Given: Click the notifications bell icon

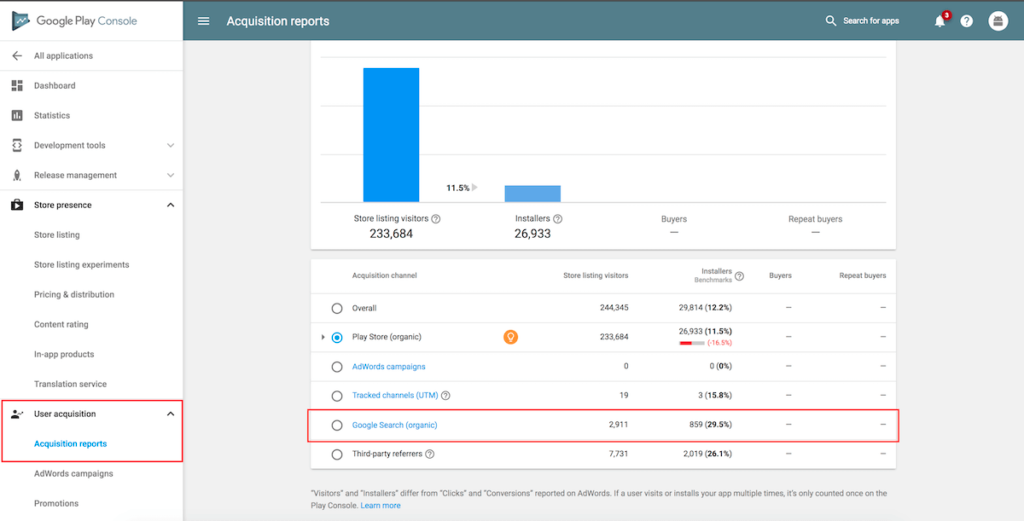Looking at the screenshot, I should (939, 21).
